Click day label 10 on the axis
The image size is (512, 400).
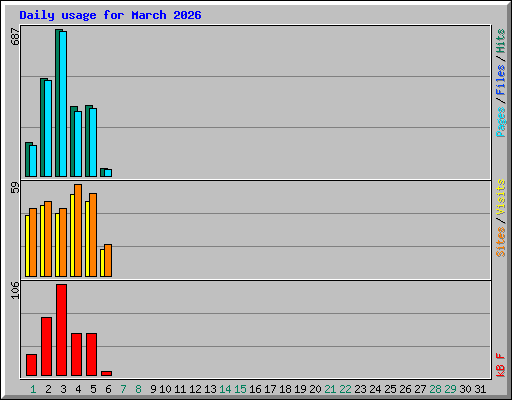(165, 389)
